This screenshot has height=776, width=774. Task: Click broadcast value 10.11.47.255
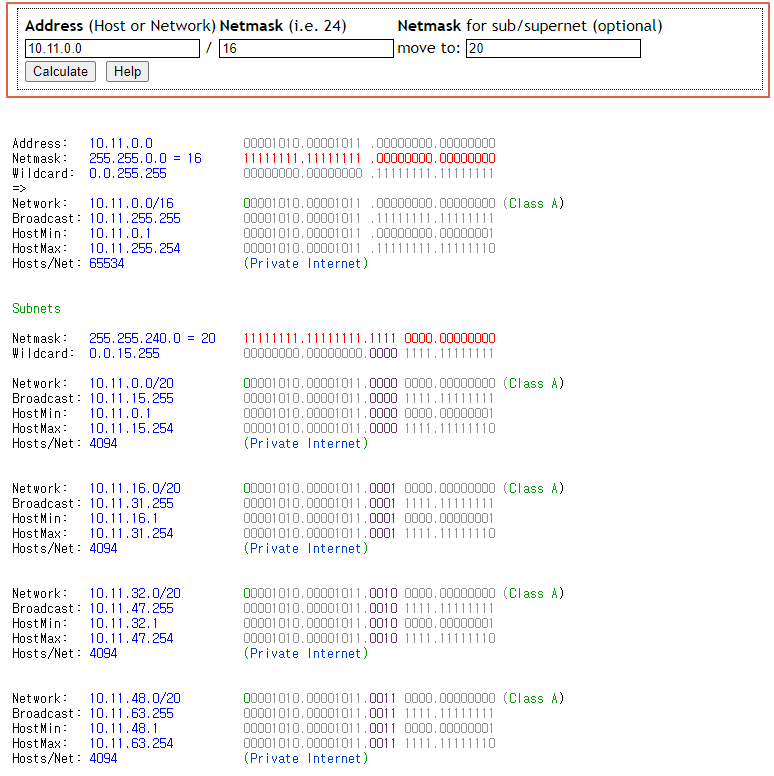[x=131, y=608]
